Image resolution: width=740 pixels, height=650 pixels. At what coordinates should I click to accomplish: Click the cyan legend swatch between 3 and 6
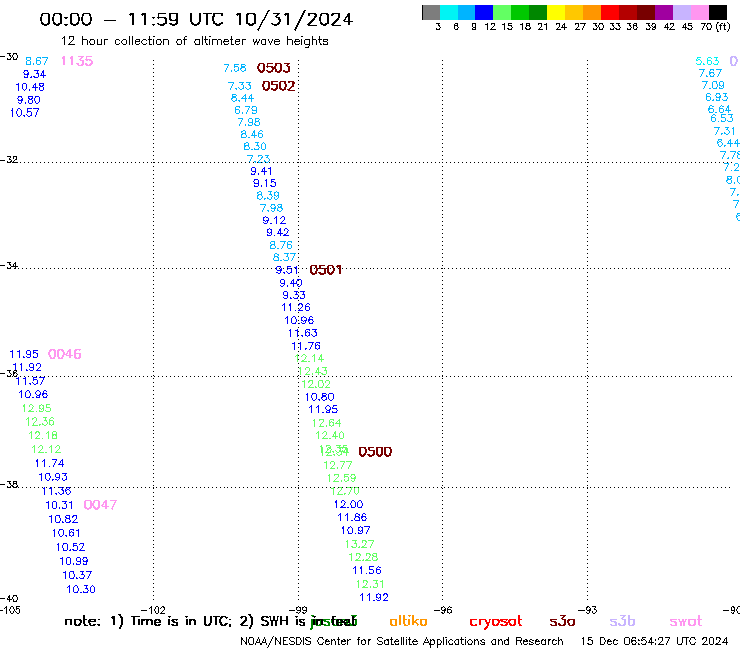click(x=449, y=12)
